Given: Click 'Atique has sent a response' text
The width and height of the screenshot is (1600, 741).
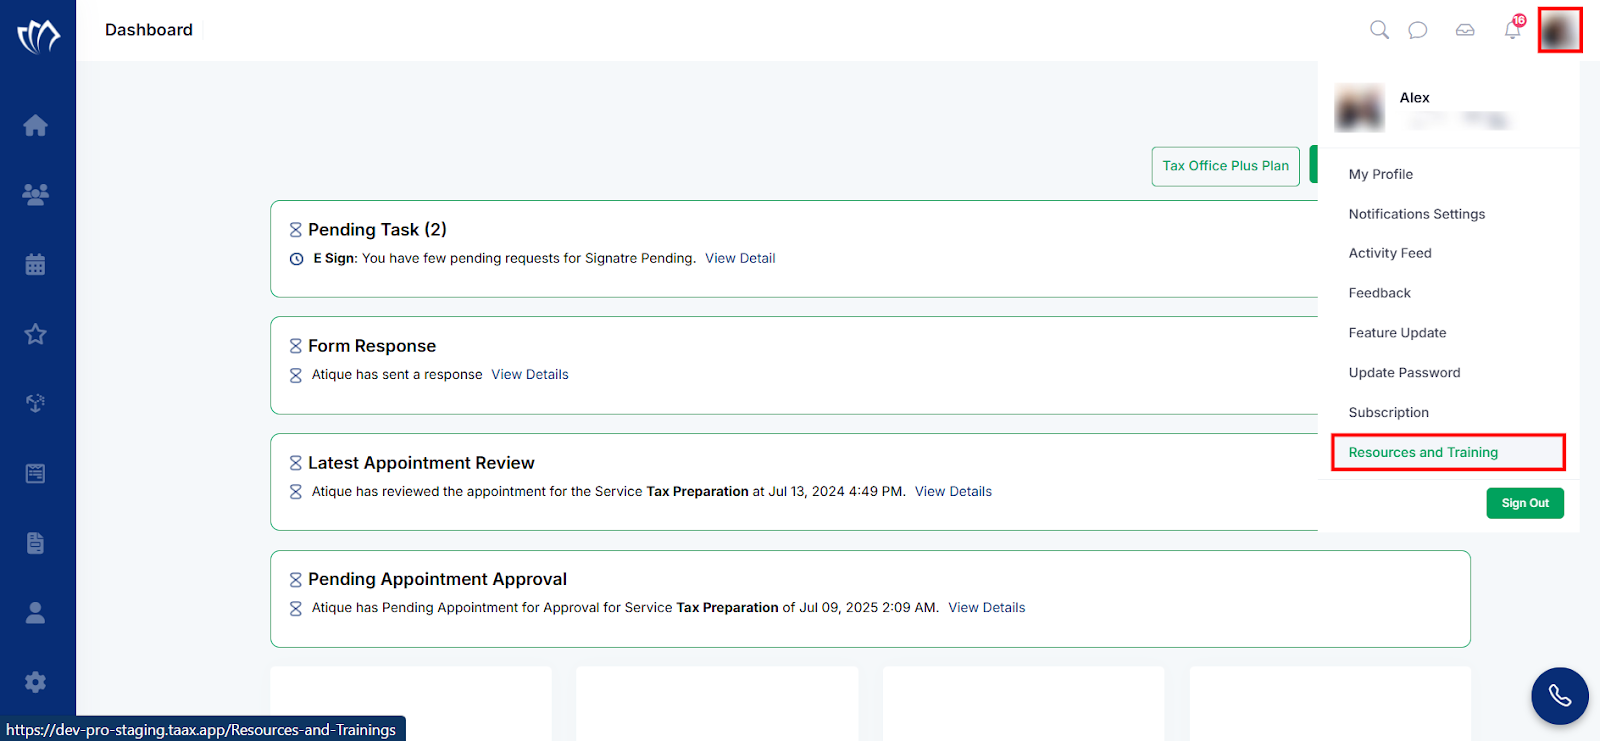Looking at the screenshot, I should (397, 375).
